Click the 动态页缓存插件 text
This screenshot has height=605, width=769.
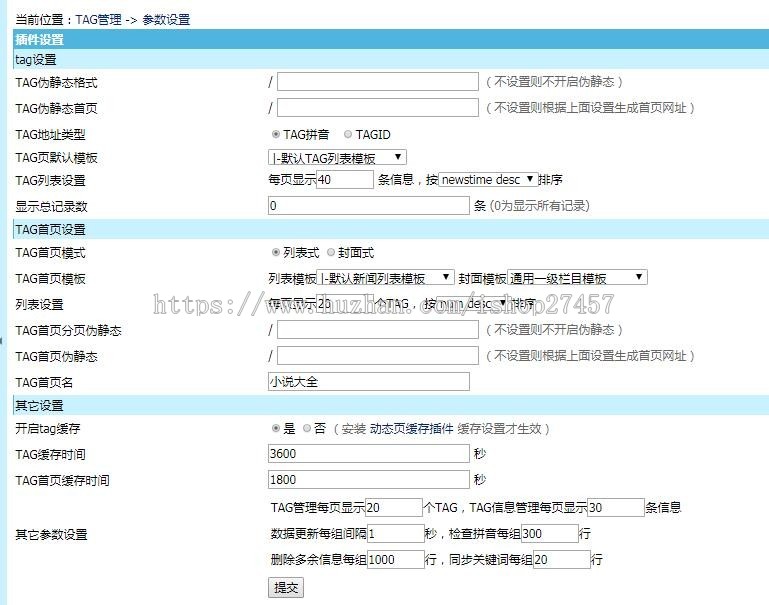[411, 429]
